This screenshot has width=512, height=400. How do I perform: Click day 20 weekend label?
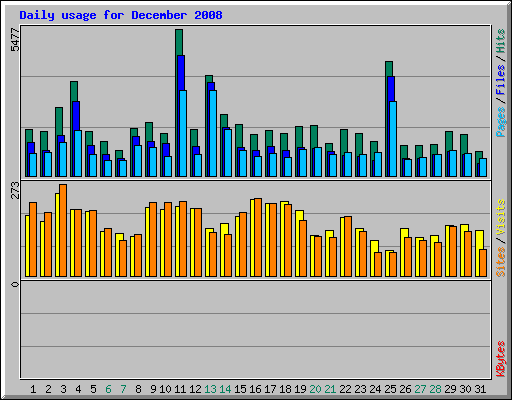315,389
